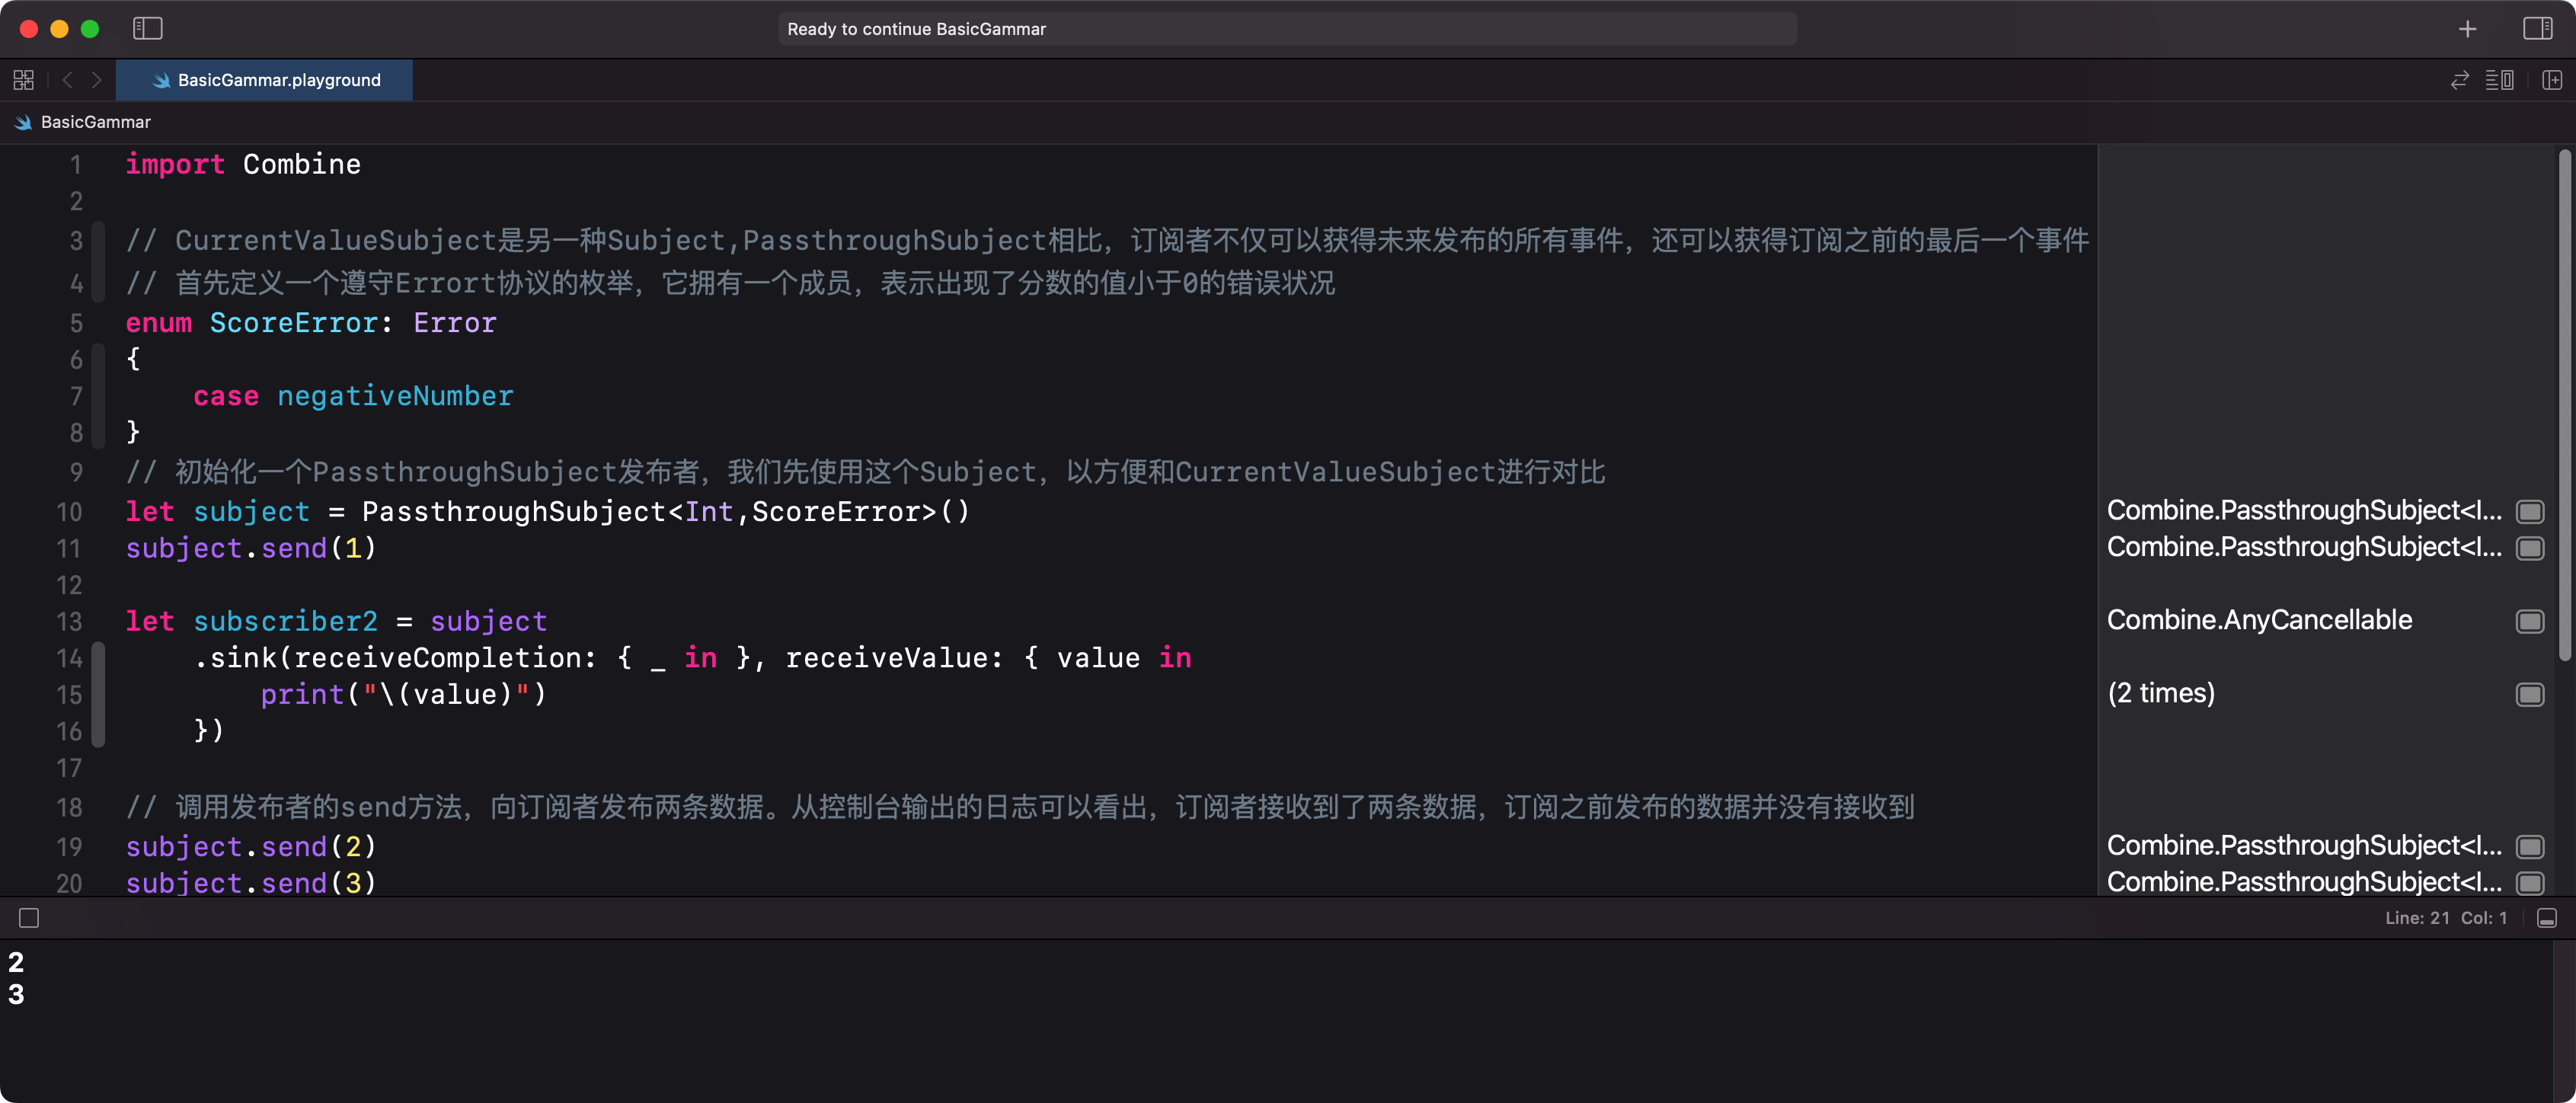Click line number 10 in the gutter

(69, 512)
